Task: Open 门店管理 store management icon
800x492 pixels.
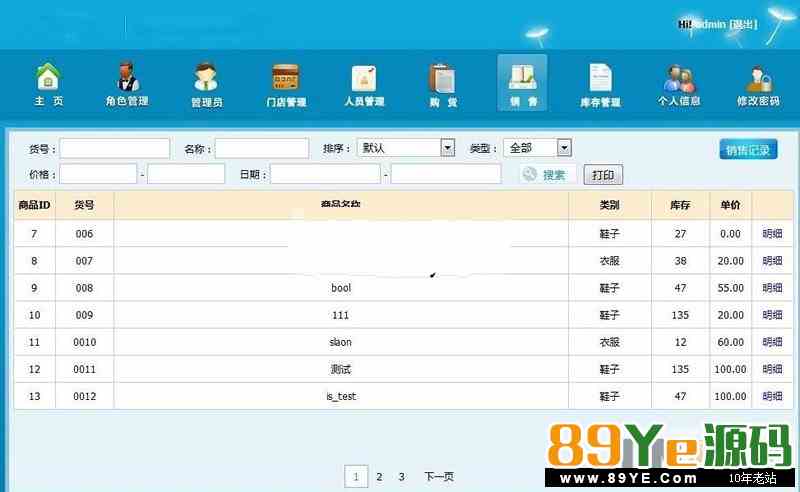Action: (x=285, y=84)
